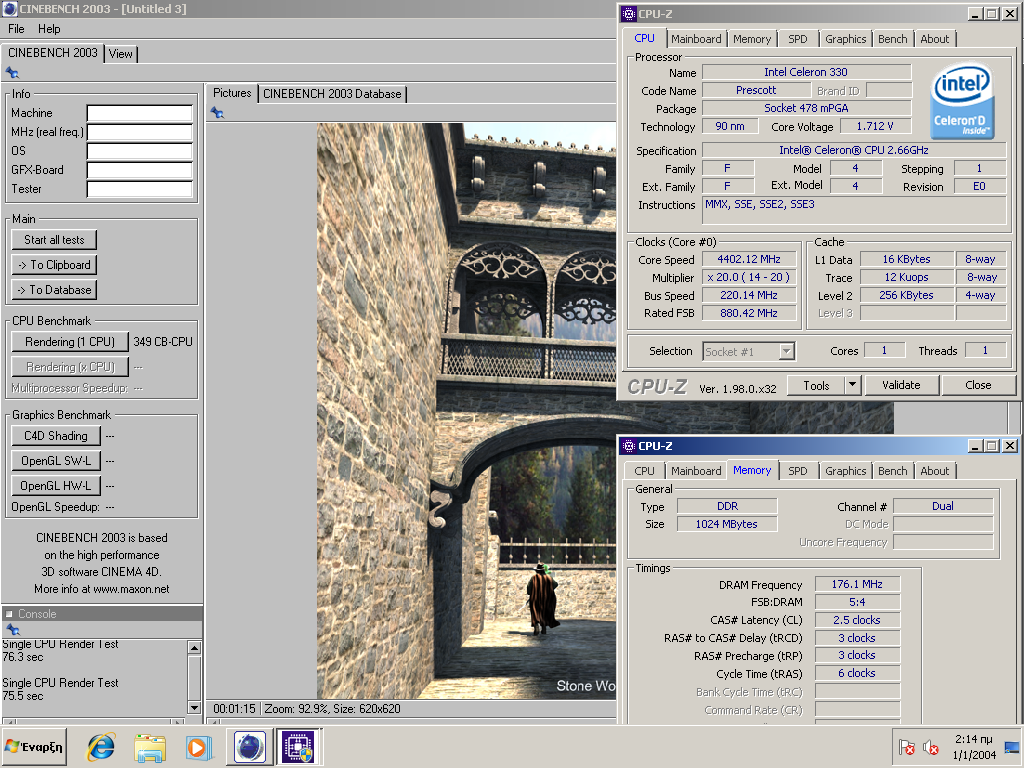1024x768 pixels.
Task: Click the Core Speed value 4402.12 MHz
Action: point(749,259)
